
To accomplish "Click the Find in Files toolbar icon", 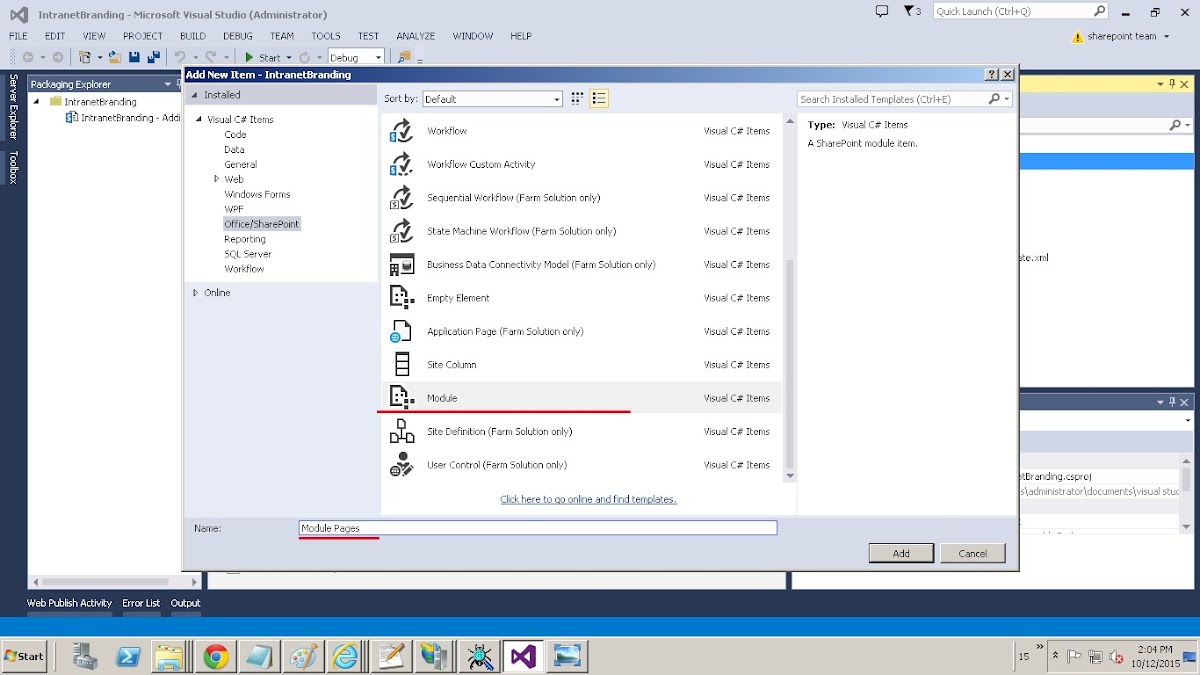I will 404,58.
